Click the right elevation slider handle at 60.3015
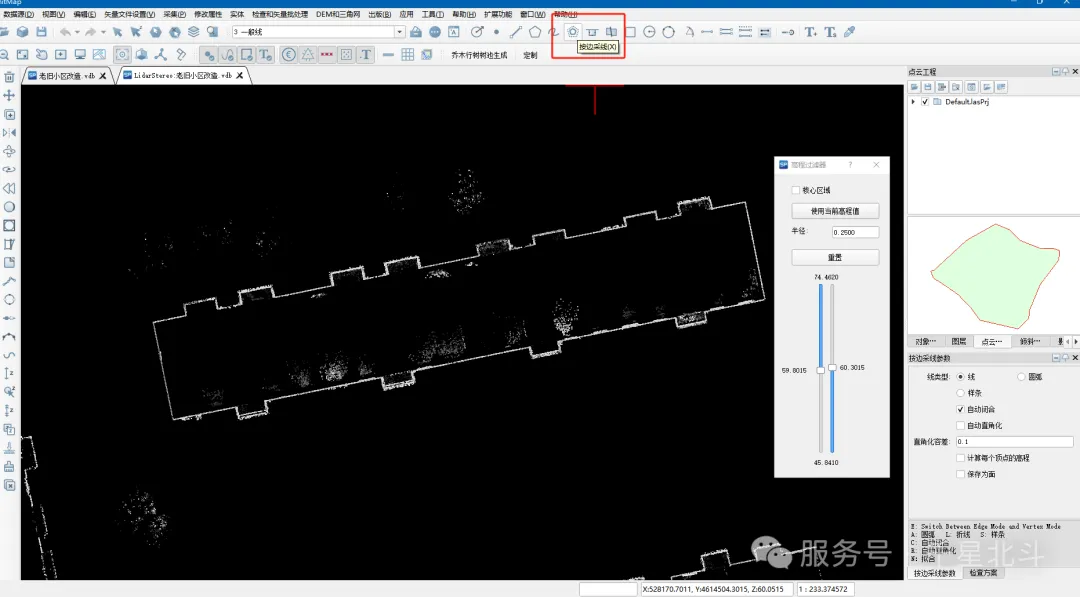This screenshot has height=597, width=1080. [x=832, y=368]
